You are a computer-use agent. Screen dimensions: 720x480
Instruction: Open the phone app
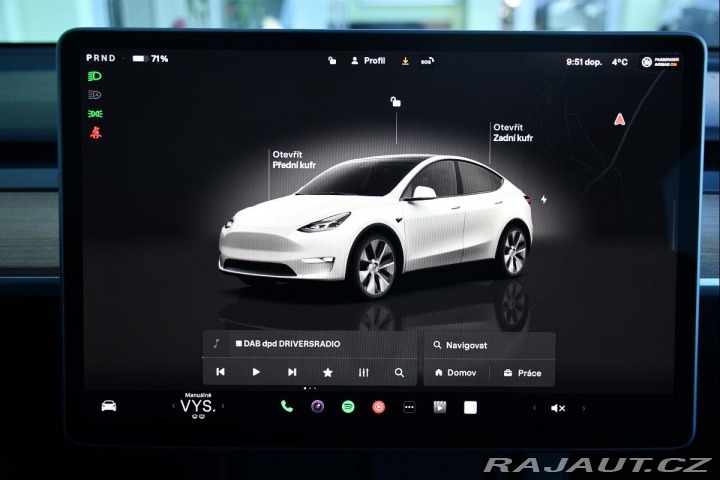pyautogui.click(x=287, y=406)
